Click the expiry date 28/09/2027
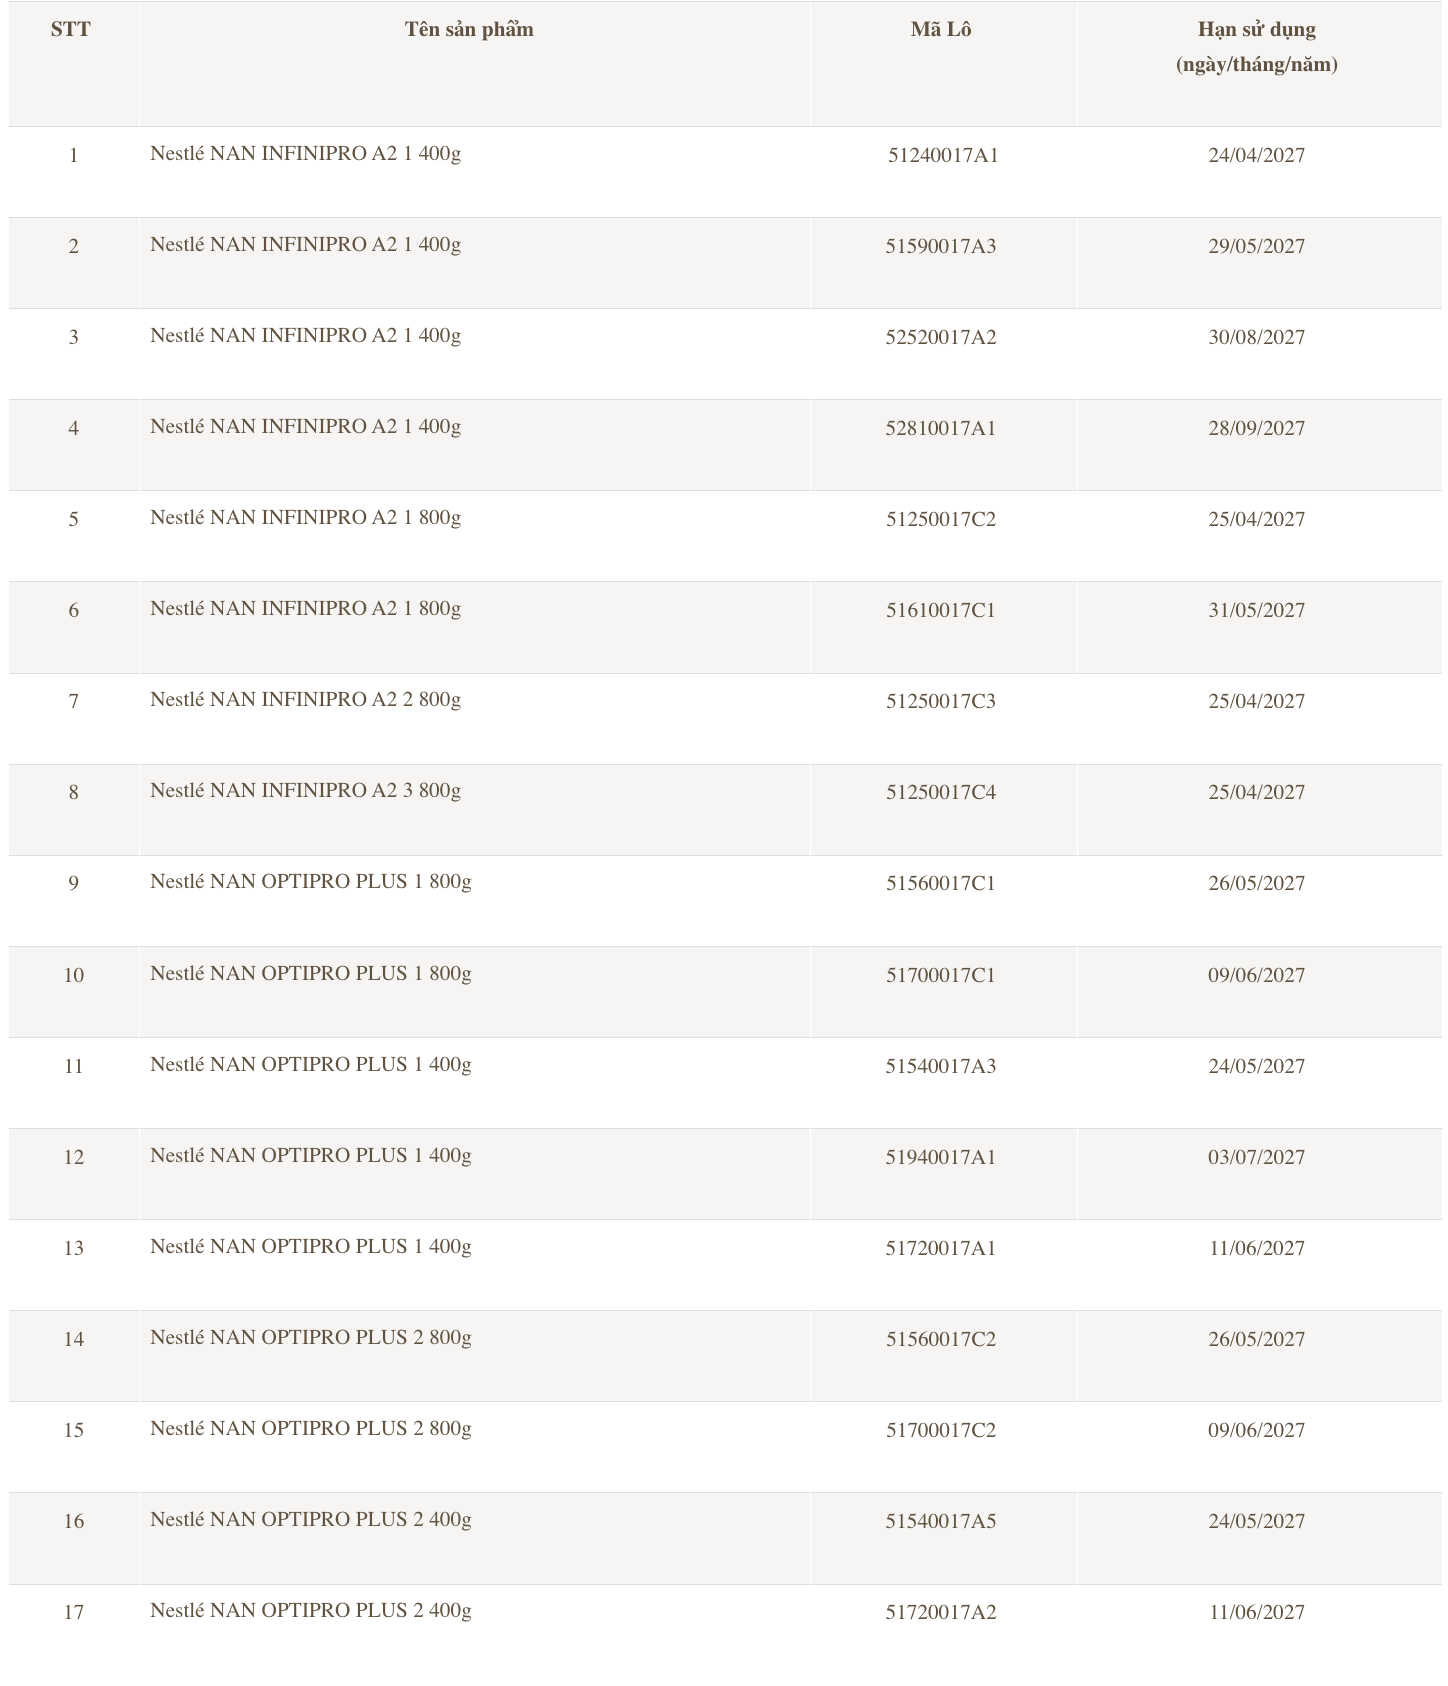Viewport: 1448px width, 1686px height. [1256, 428]
